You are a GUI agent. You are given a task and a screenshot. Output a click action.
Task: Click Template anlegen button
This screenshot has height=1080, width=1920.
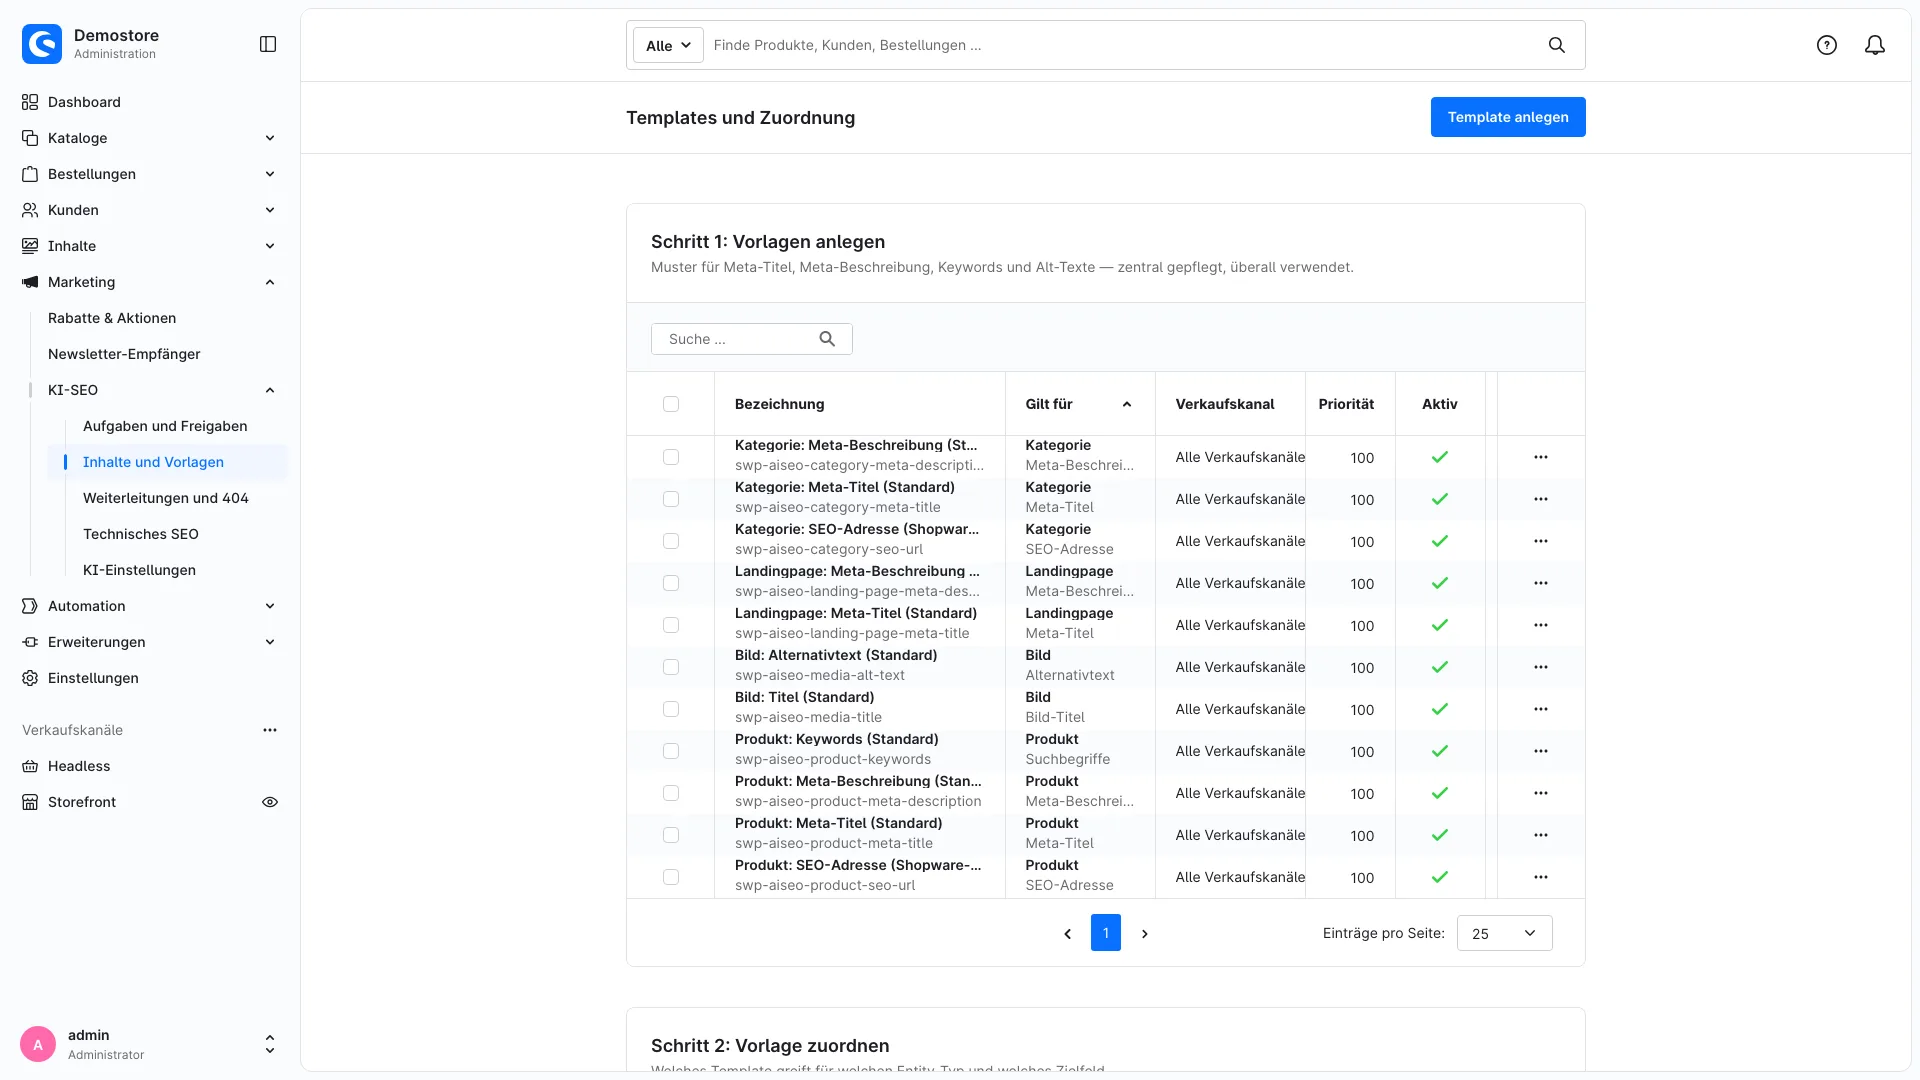point(1508,117)
